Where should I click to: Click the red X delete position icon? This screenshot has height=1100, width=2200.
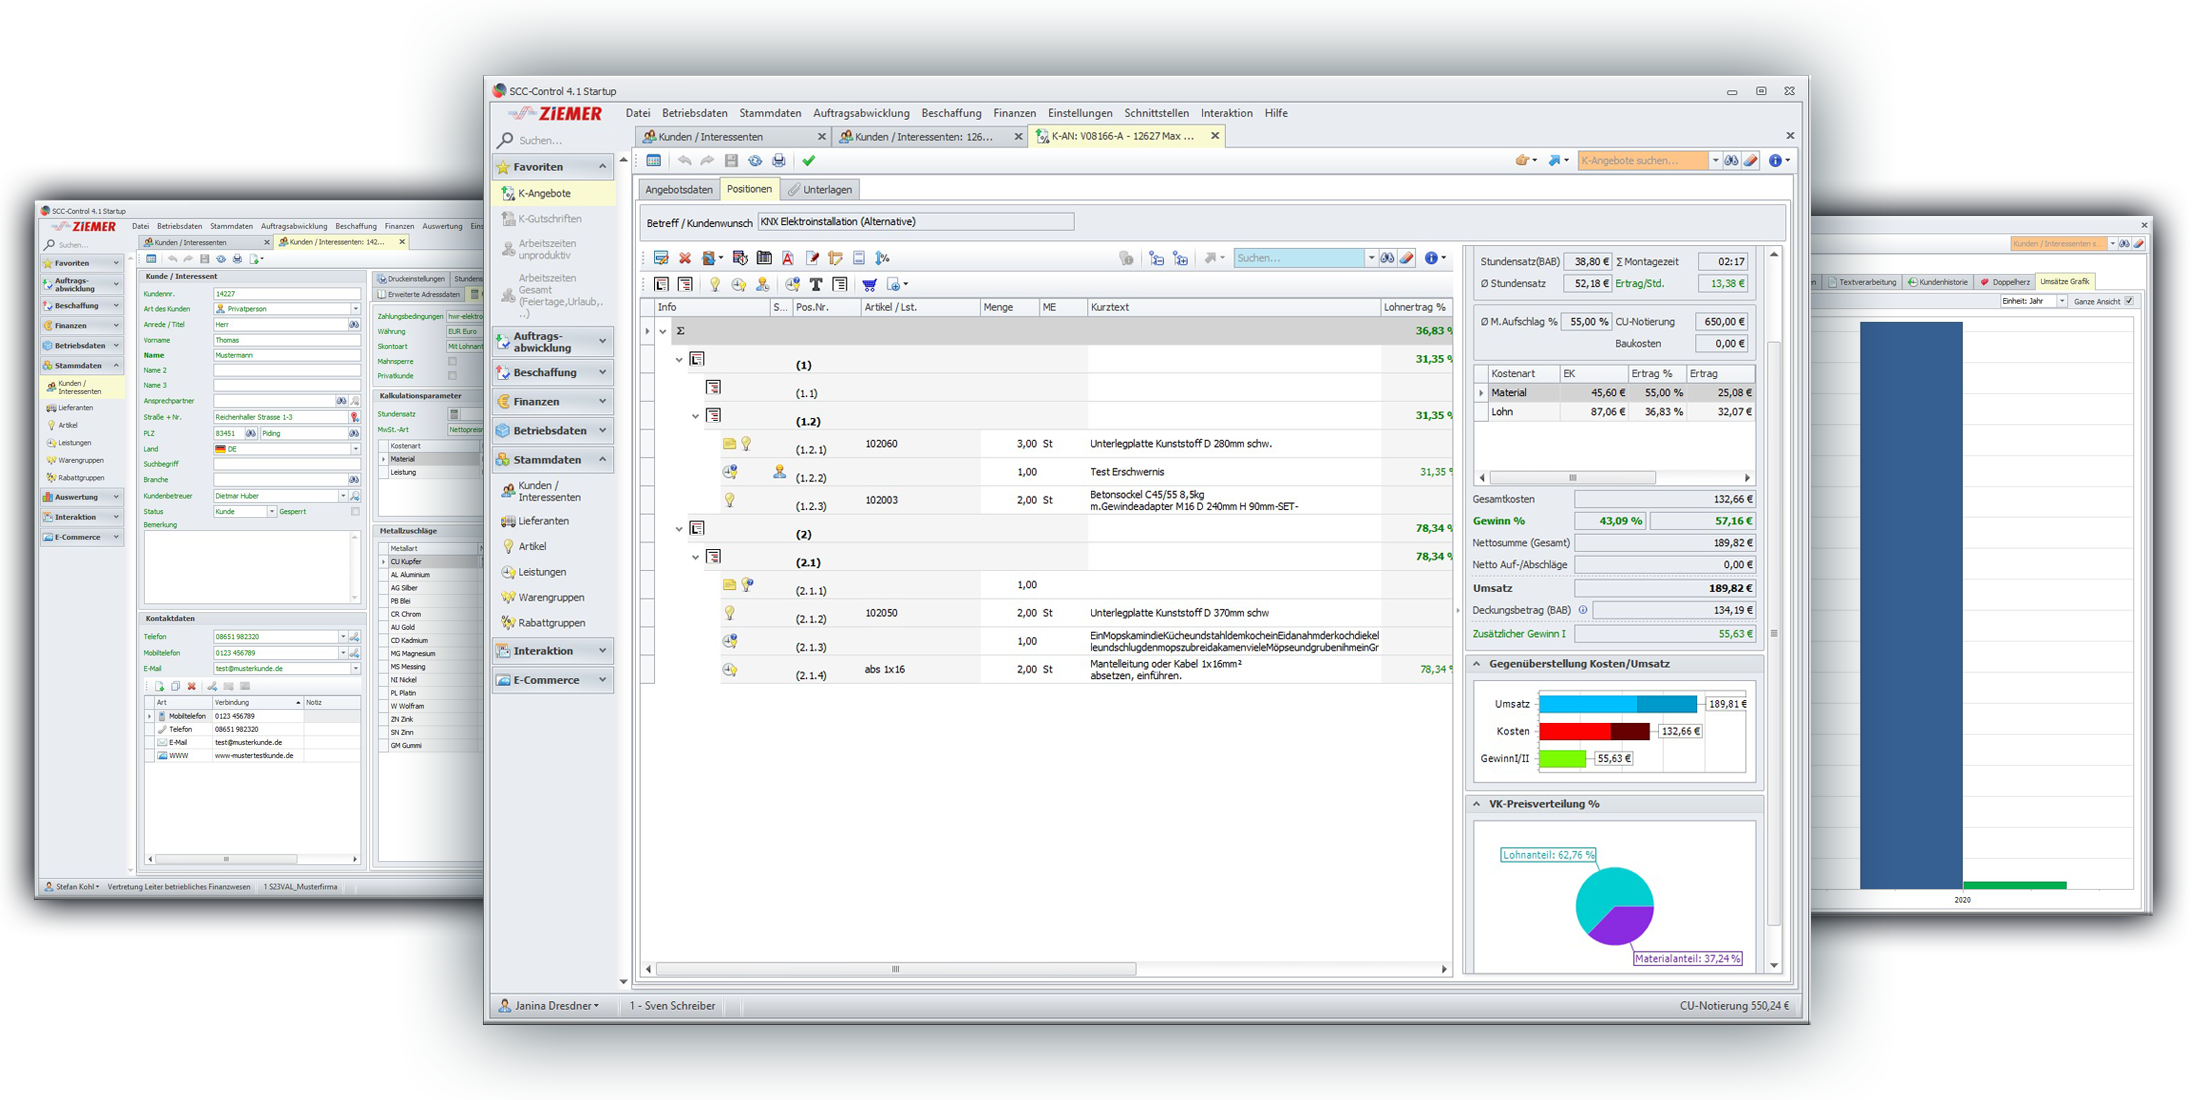[685, 258]
